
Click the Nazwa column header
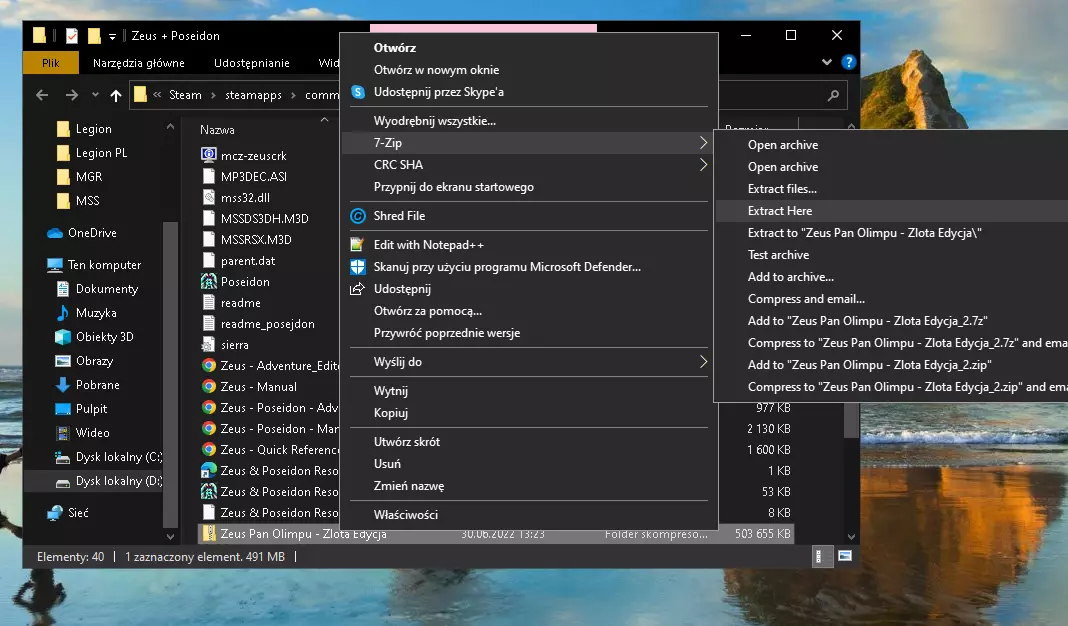click(x=217, y=130)
